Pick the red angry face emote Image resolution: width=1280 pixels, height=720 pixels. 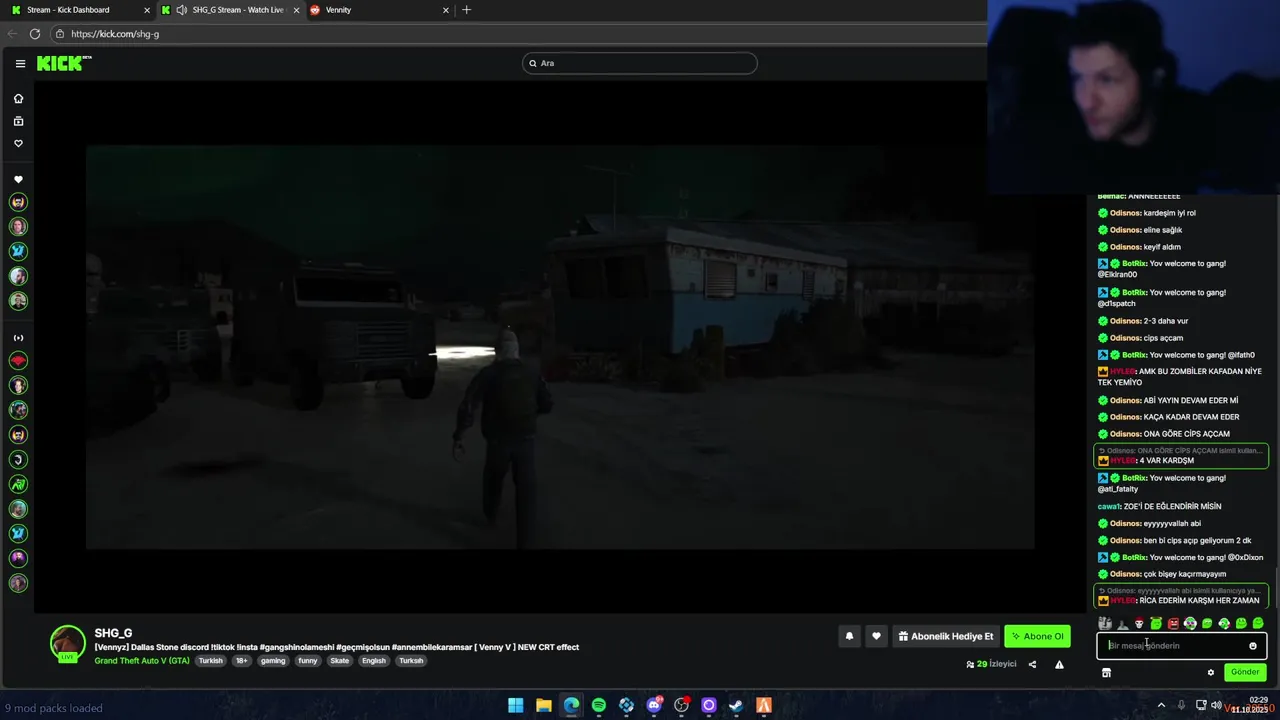coord(1173,623)
